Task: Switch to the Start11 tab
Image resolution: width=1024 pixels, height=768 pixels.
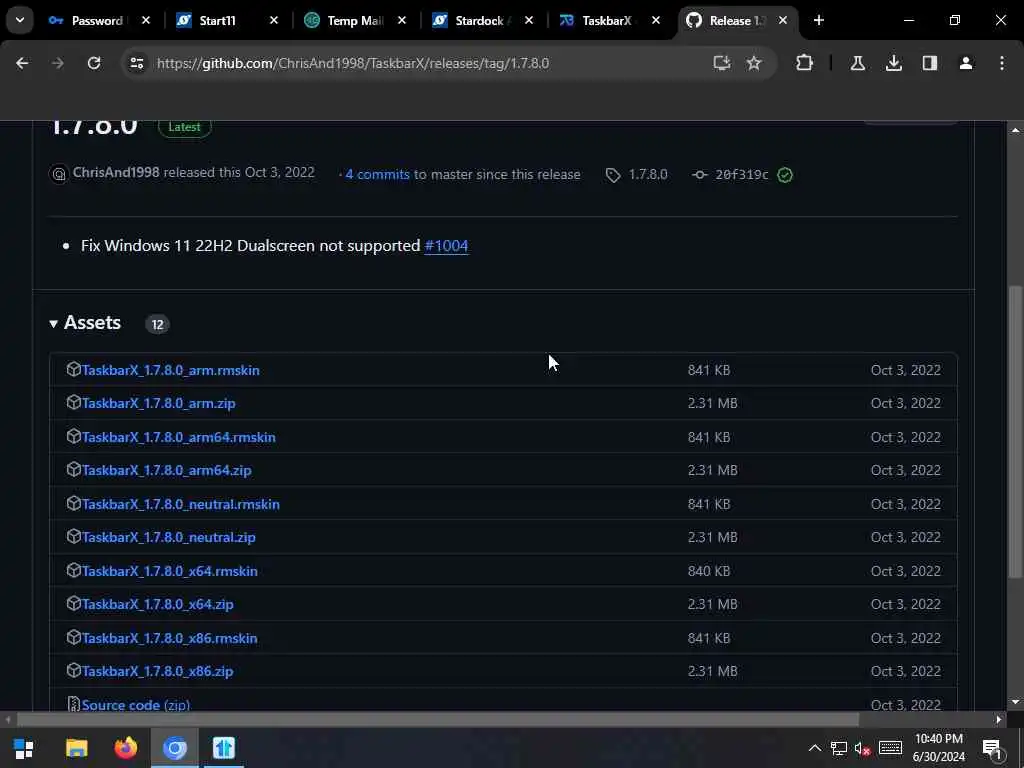Action: tap(217, 21)
